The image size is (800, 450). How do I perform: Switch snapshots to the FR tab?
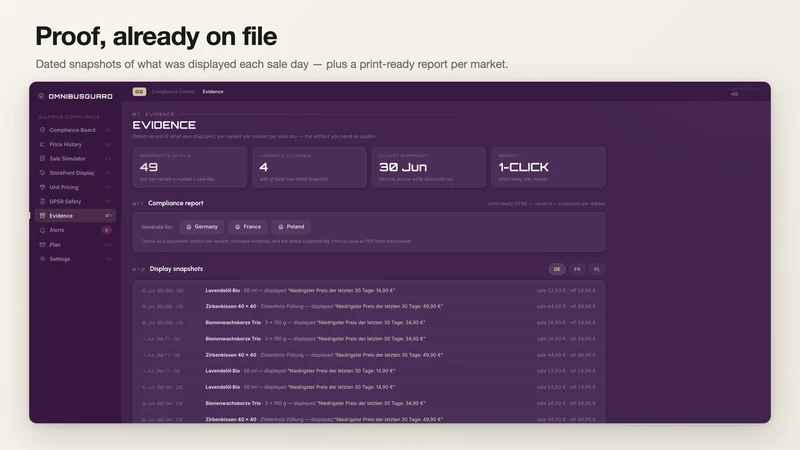tap(577, 269)
